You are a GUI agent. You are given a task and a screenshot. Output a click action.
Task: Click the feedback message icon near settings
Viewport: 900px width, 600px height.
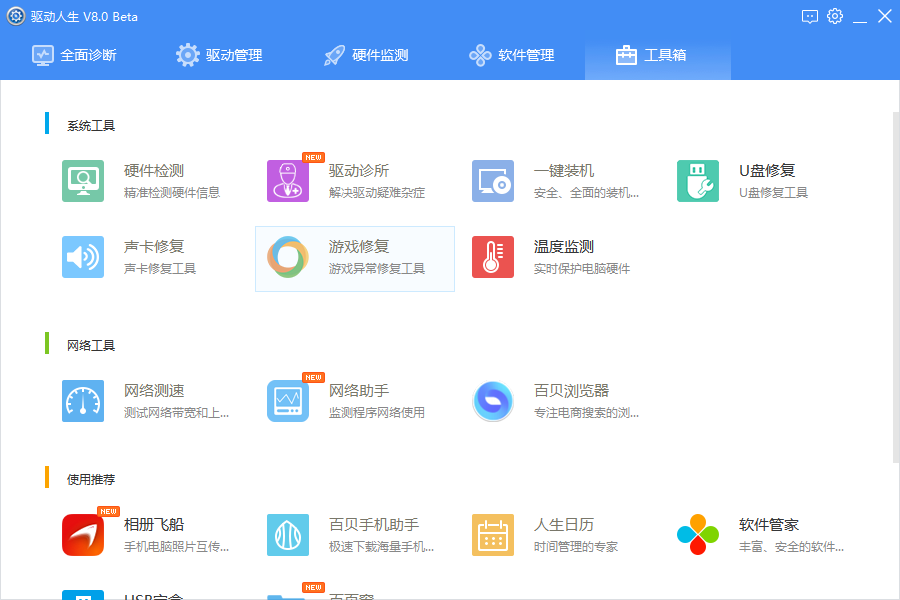click(808, 16)
